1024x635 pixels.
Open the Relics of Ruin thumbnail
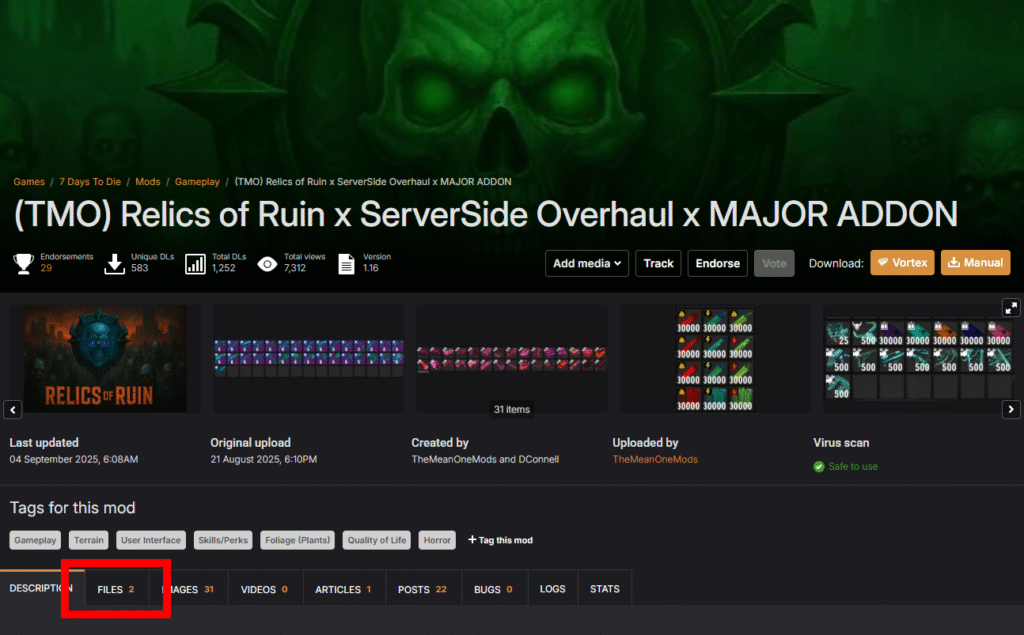click(105, 359)
